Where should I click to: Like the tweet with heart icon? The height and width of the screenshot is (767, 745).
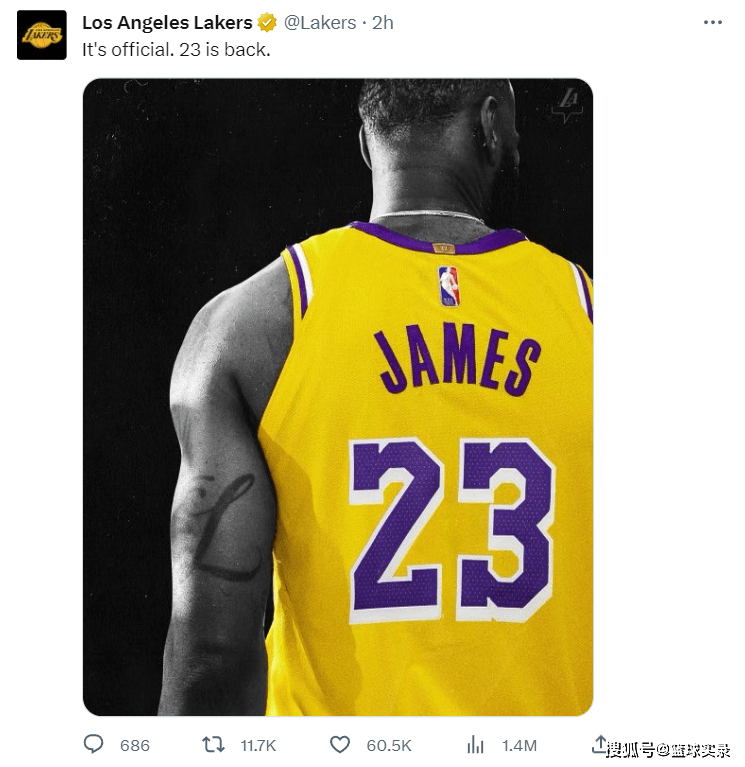tap(339, 745)
